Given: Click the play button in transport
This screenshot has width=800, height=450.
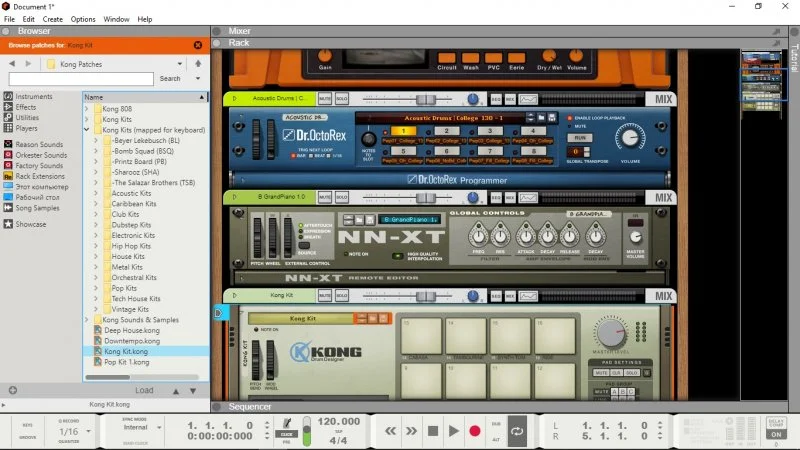Looking at the screenshot, I should 453,431.
